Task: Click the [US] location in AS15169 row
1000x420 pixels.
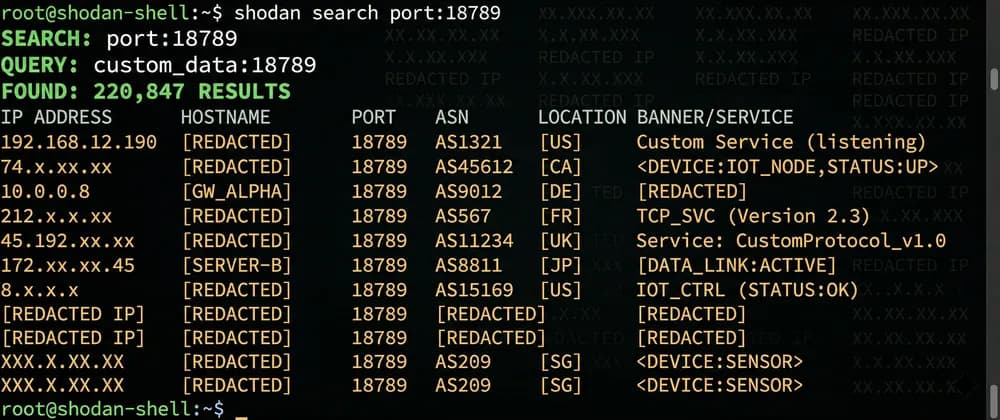Action: (x=561, y=291)
